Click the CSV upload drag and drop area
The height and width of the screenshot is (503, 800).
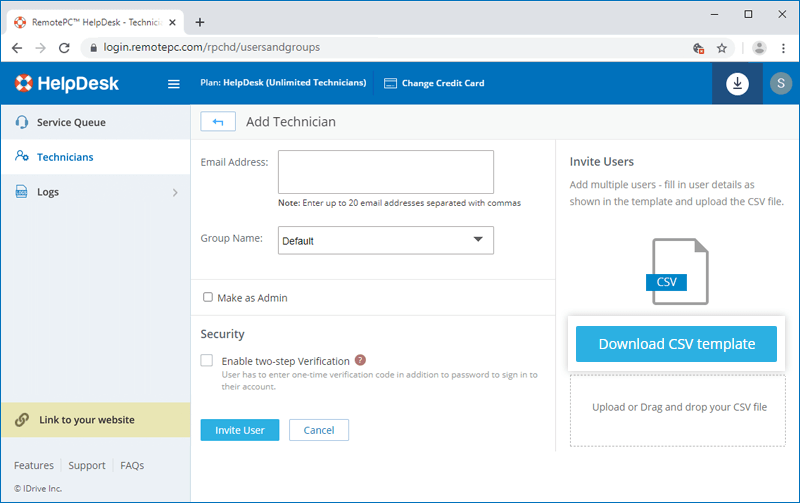pos(679,408)
